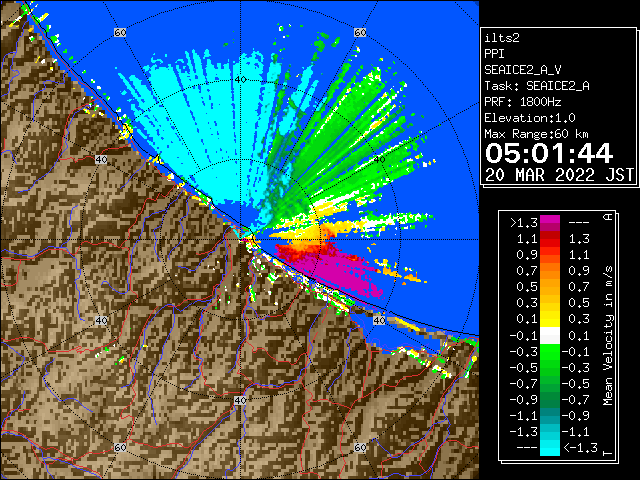640x480 pixels.
Task: Click the time display 05:01:44
Action: point(549,153)
